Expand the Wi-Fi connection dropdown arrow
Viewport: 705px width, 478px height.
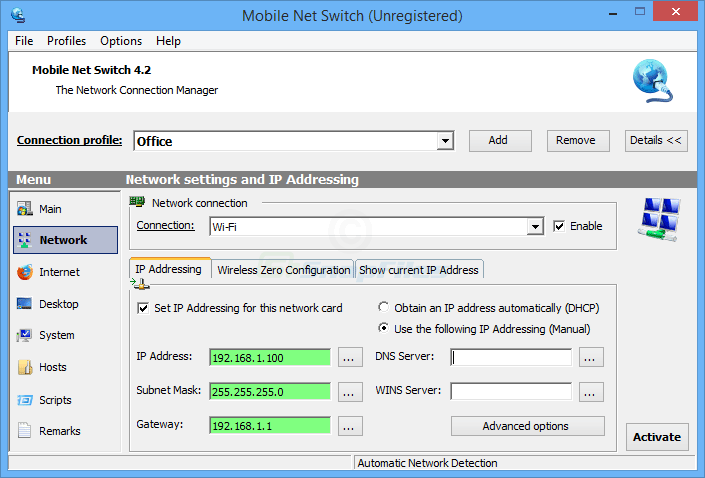coord(535,227)
